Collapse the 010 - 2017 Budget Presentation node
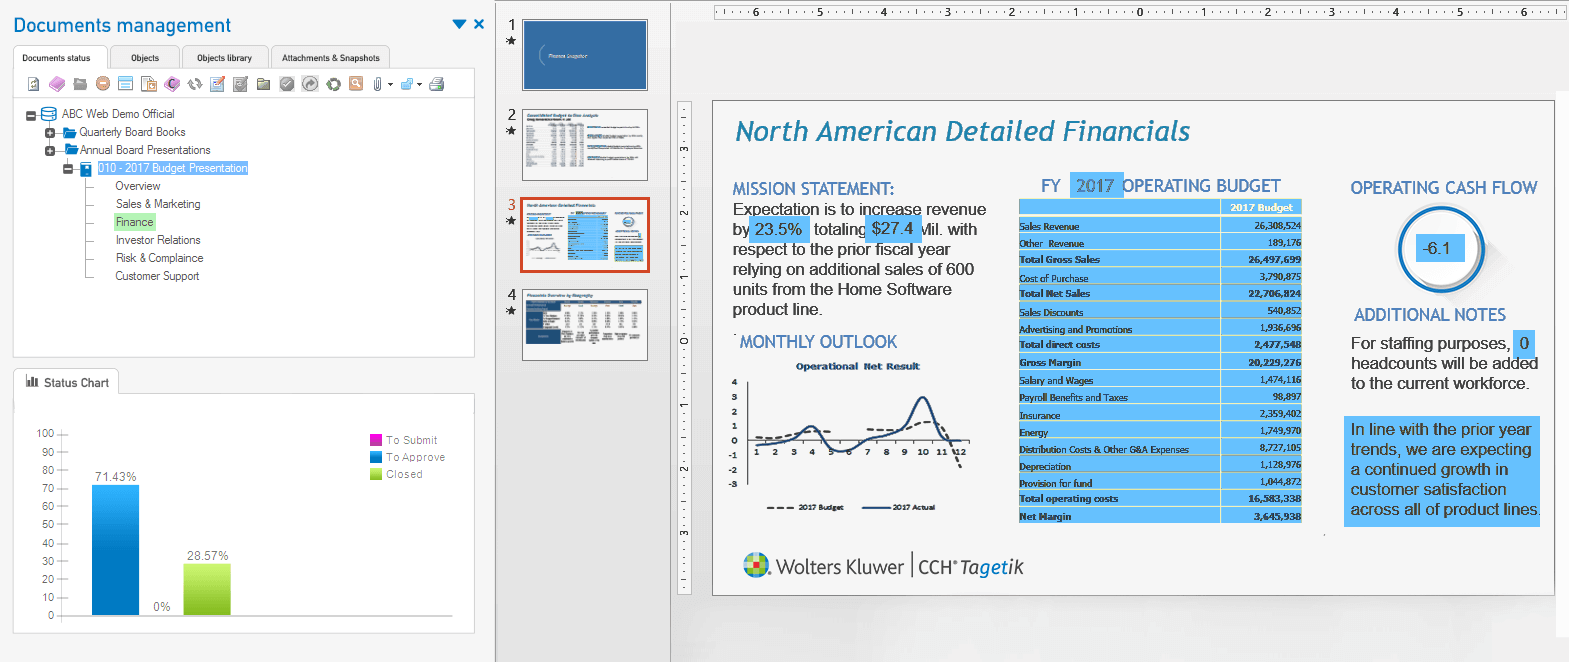 [68, 169]
